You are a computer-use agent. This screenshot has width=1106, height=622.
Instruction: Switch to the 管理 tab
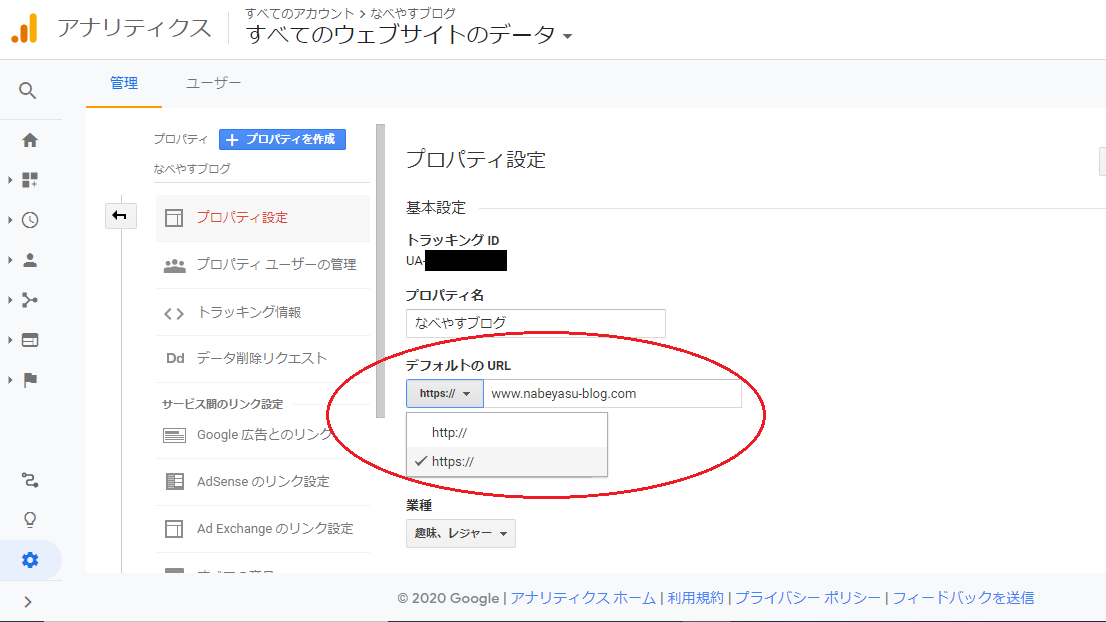click(124, 83)
